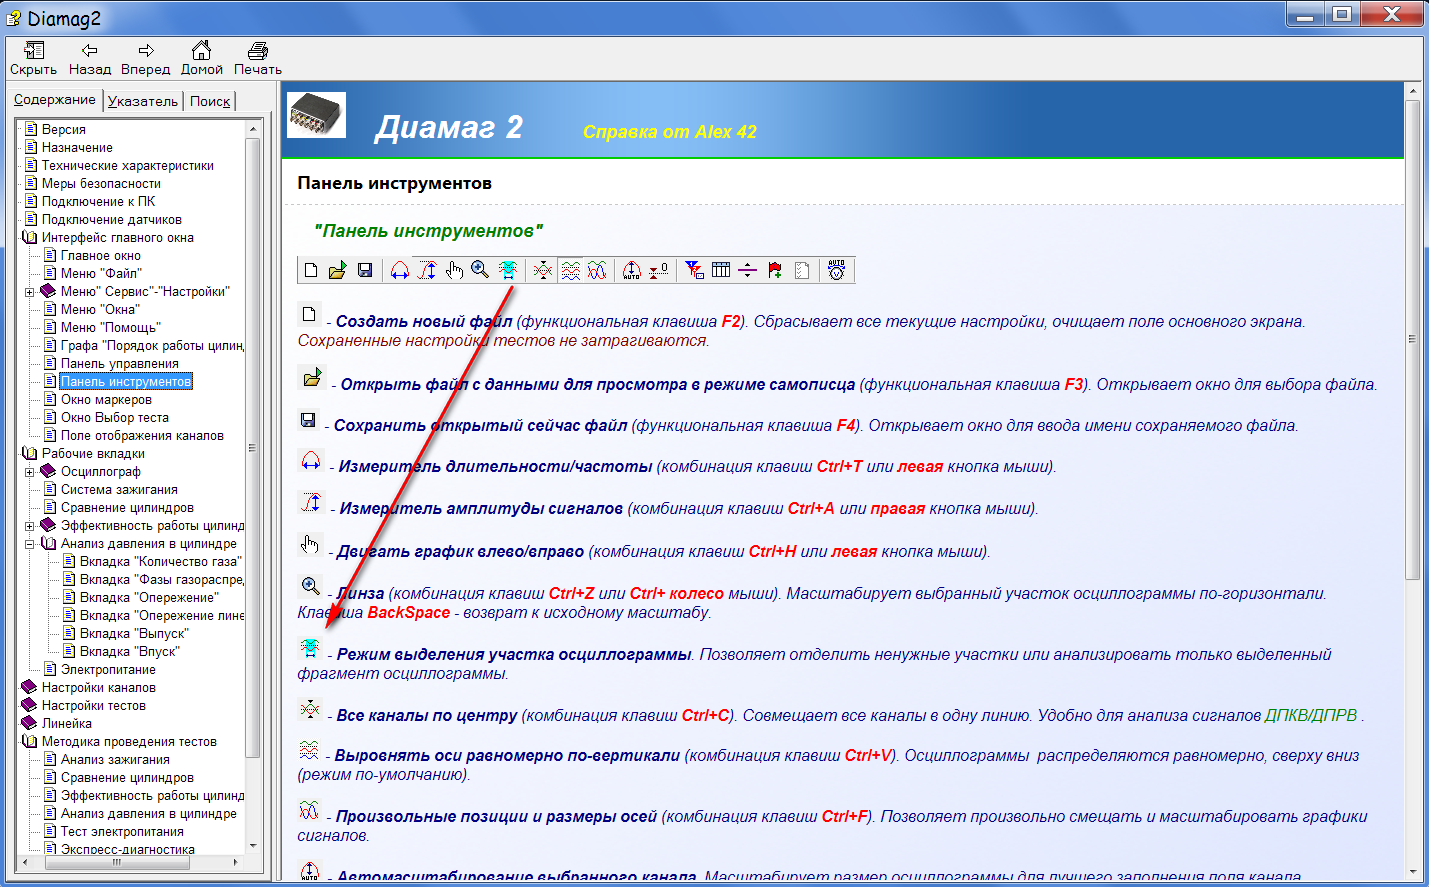Click the new file icon in the toolbar picture
Screen dimensions: 1429x887
click(x=311, y=270)
